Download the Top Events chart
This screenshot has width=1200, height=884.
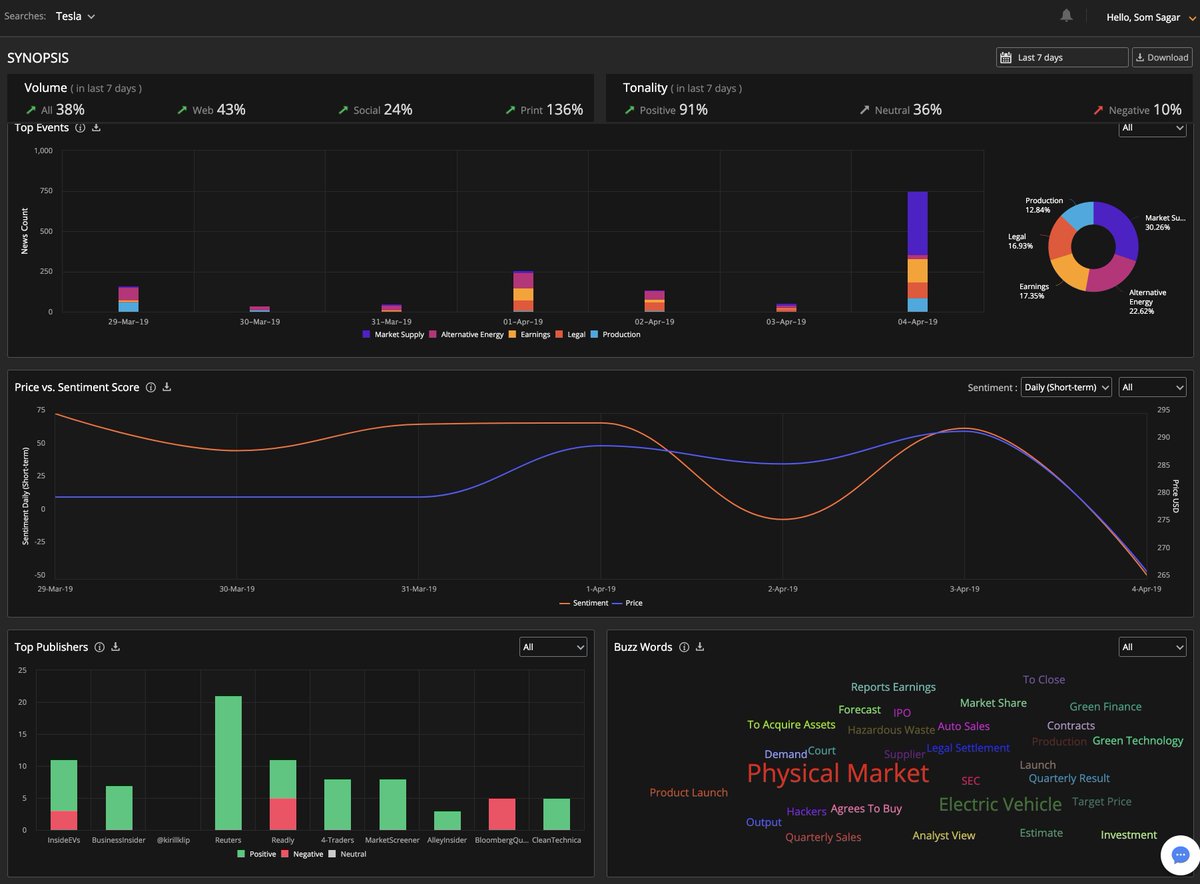pos(96,128)
